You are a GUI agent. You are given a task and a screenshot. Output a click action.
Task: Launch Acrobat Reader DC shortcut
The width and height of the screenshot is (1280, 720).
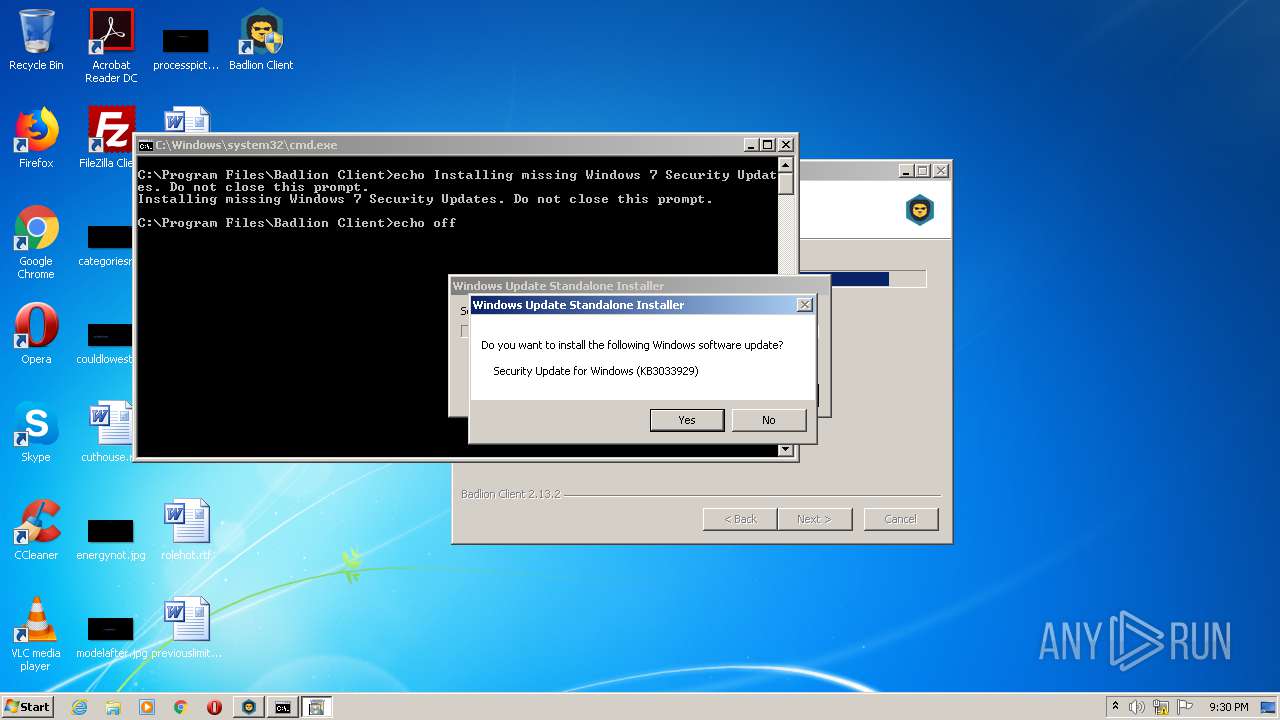(111, 46)
